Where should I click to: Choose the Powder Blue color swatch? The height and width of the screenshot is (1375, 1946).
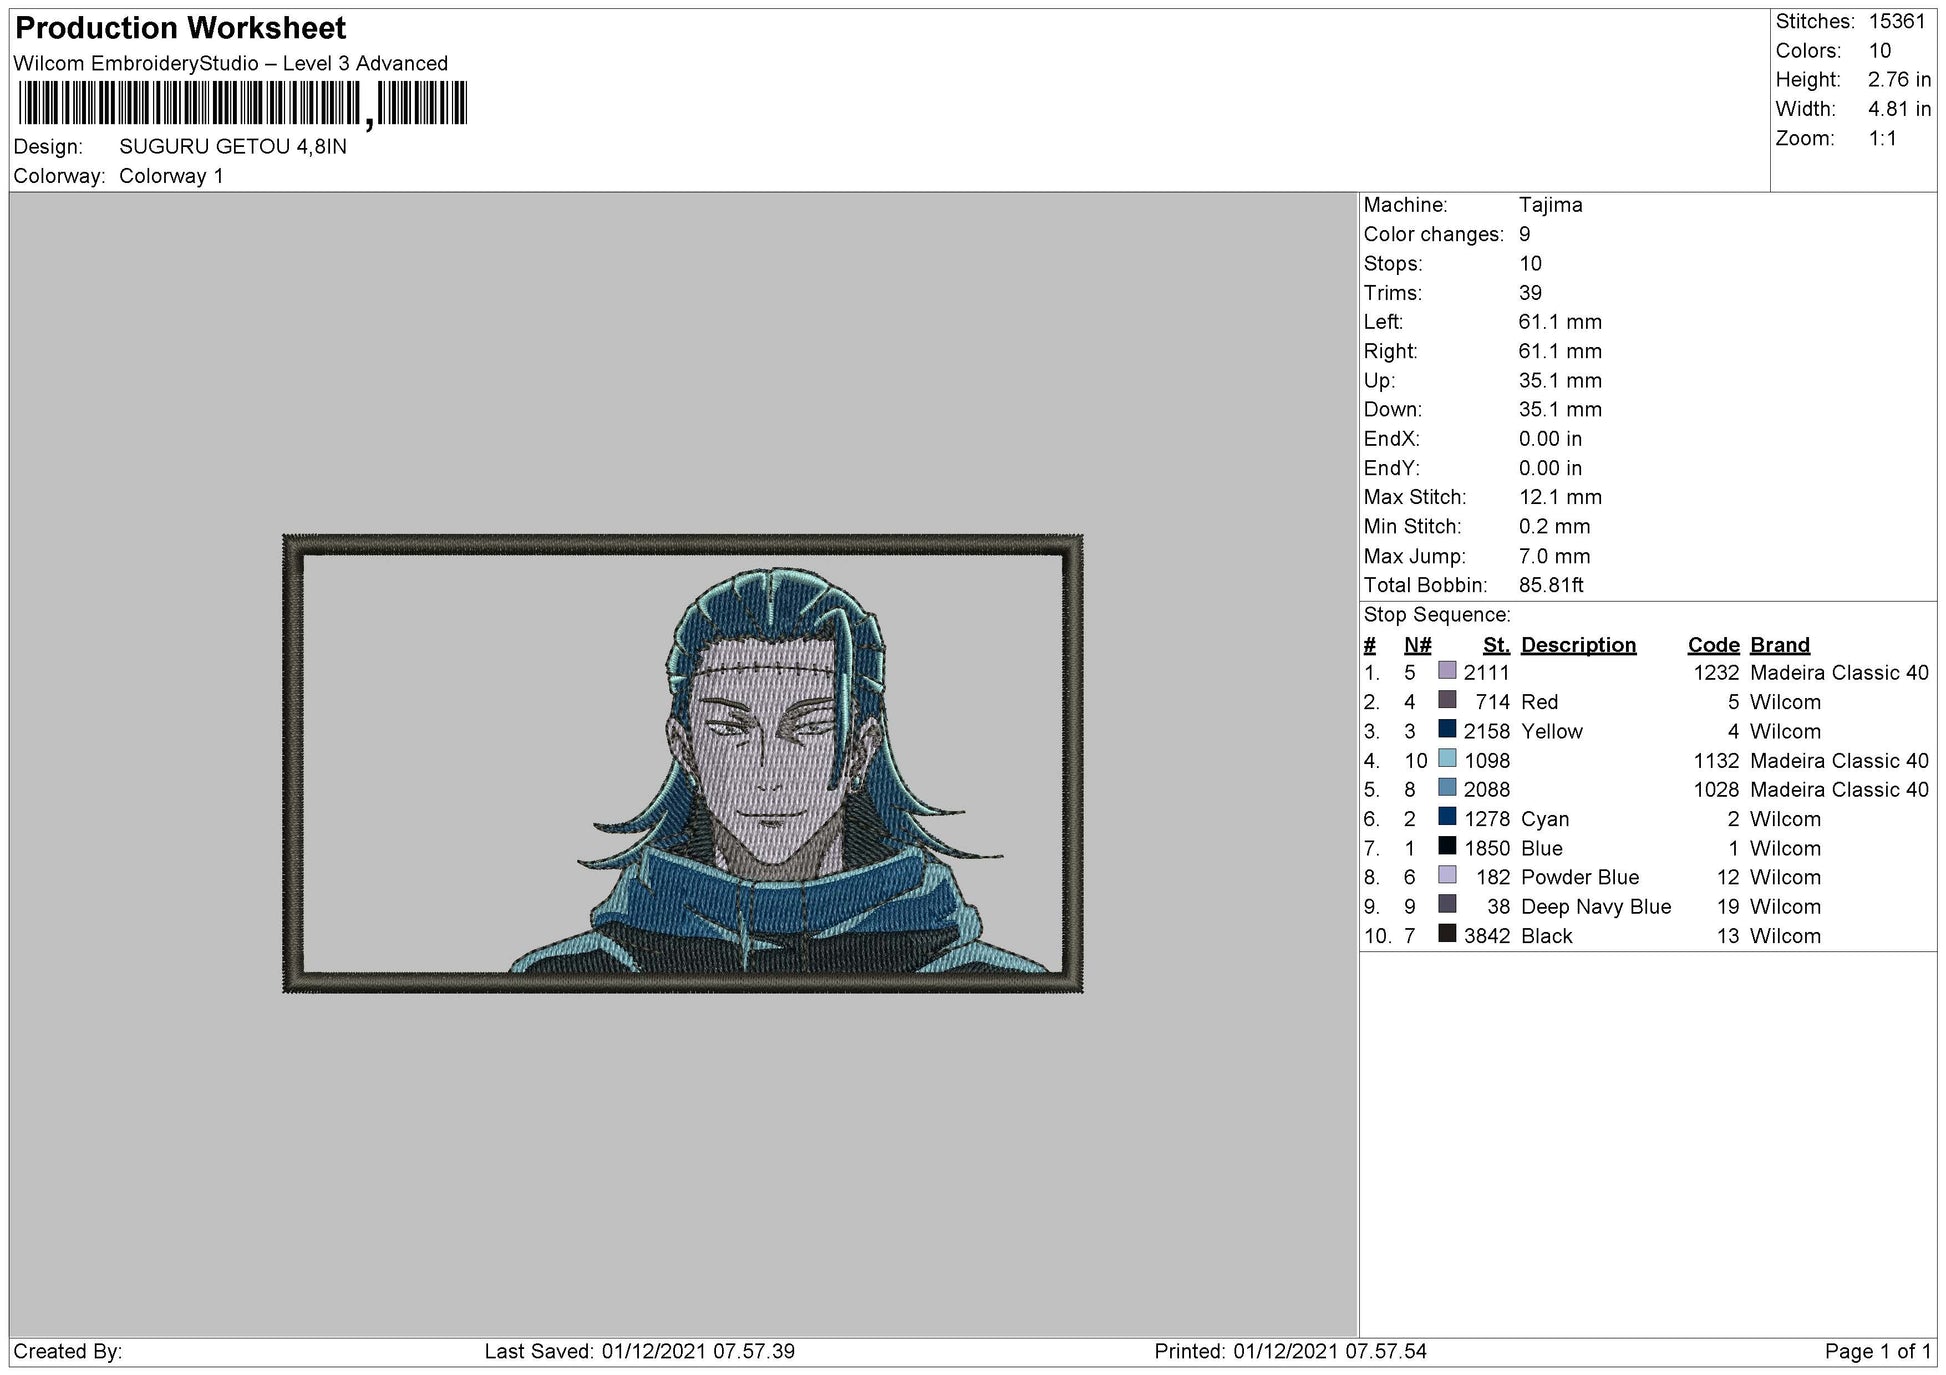point(1446,875)
